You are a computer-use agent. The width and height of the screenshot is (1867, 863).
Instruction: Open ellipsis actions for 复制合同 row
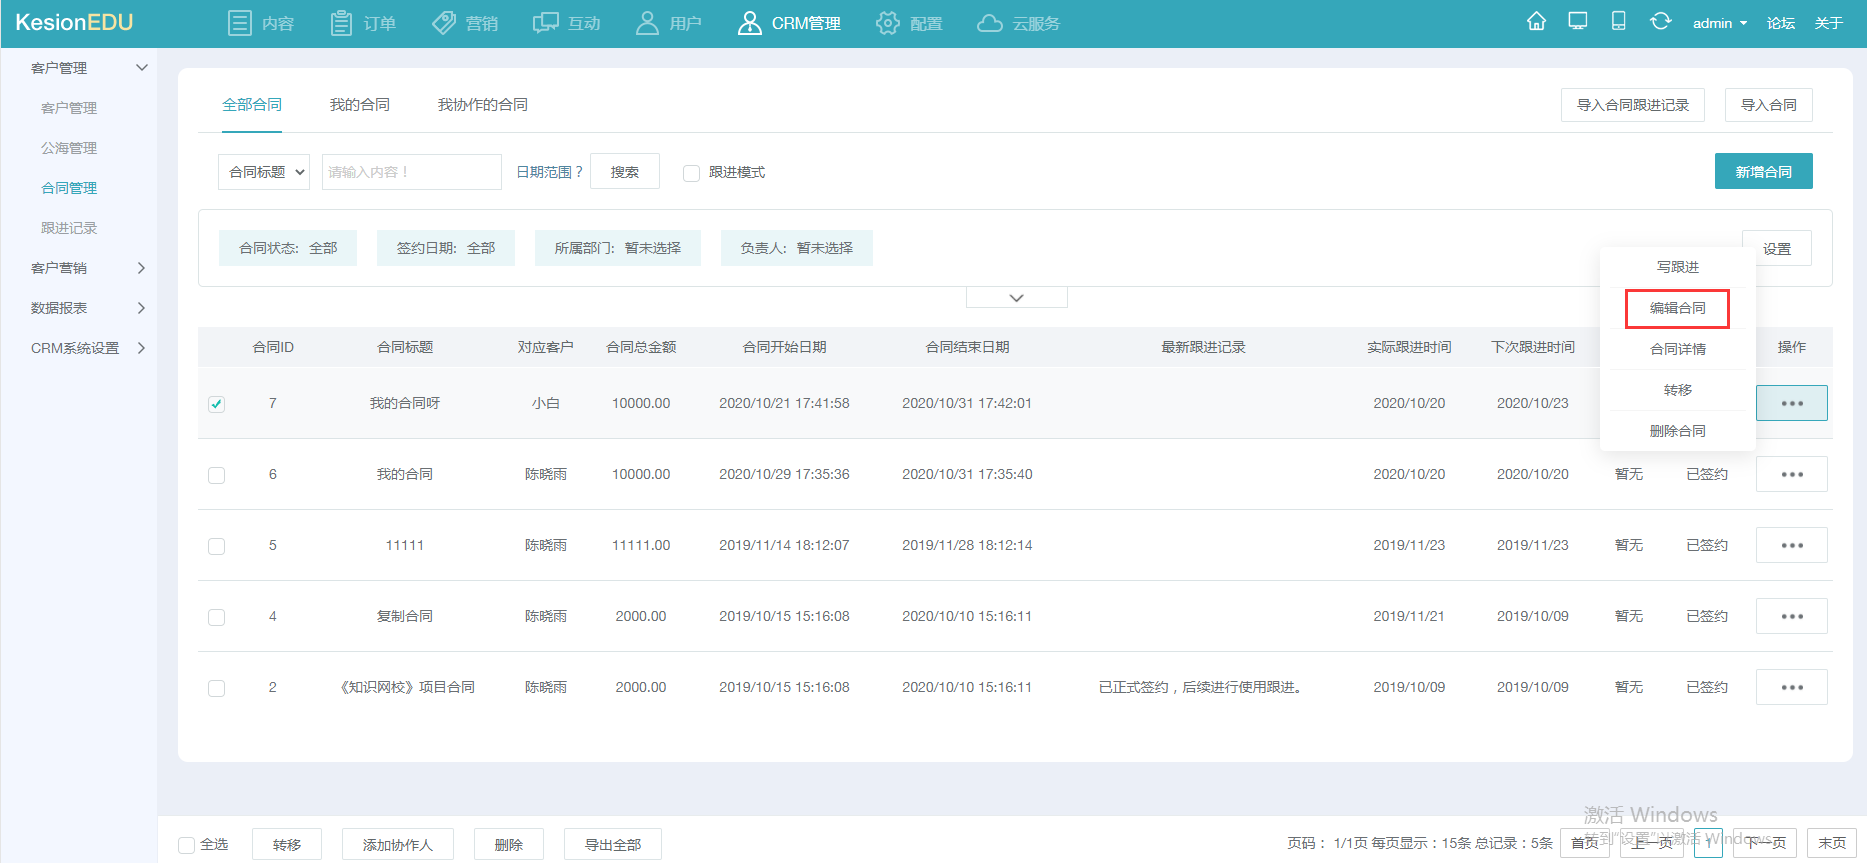click(1792, 616)
